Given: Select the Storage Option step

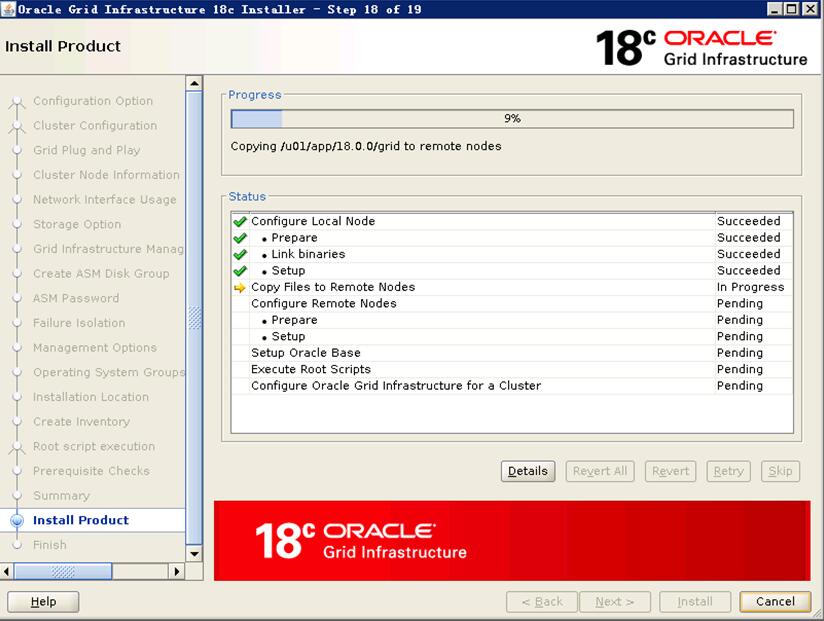Looking at the screenshot, I should (77, 224).
